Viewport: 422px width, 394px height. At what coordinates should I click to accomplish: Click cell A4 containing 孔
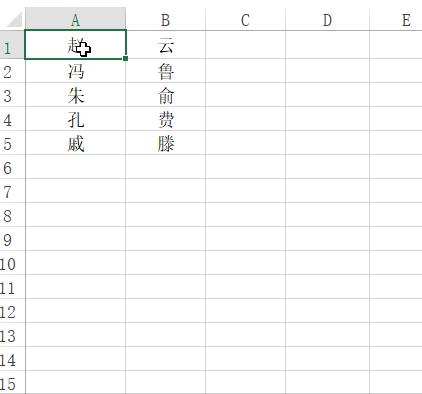[x=76, y=119]
